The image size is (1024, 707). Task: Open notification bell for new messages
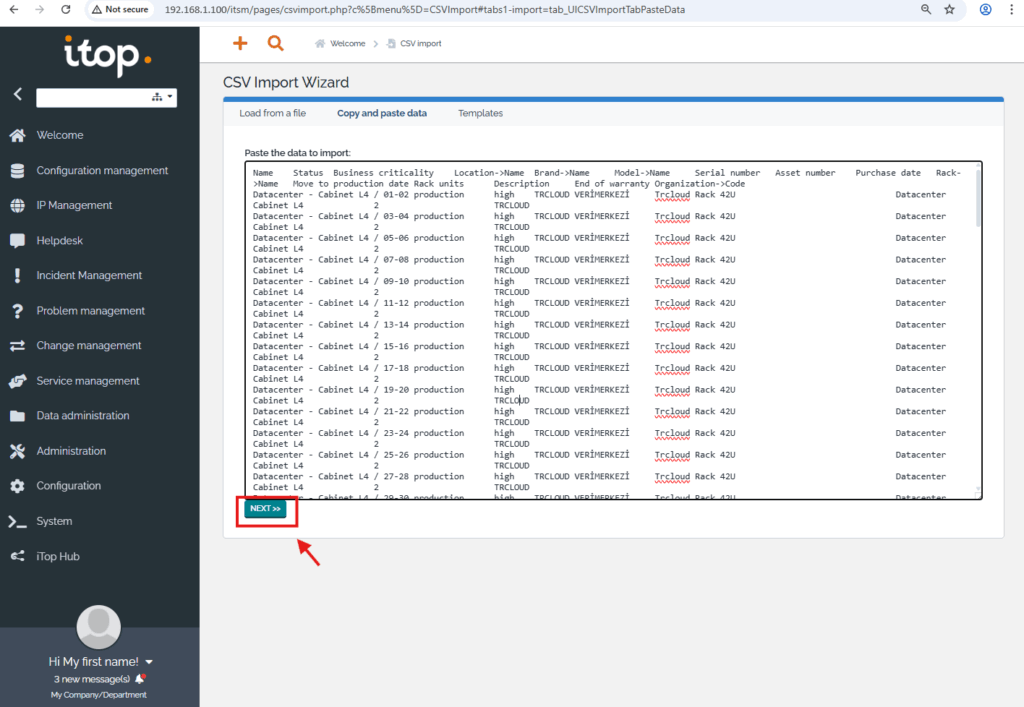139,679
